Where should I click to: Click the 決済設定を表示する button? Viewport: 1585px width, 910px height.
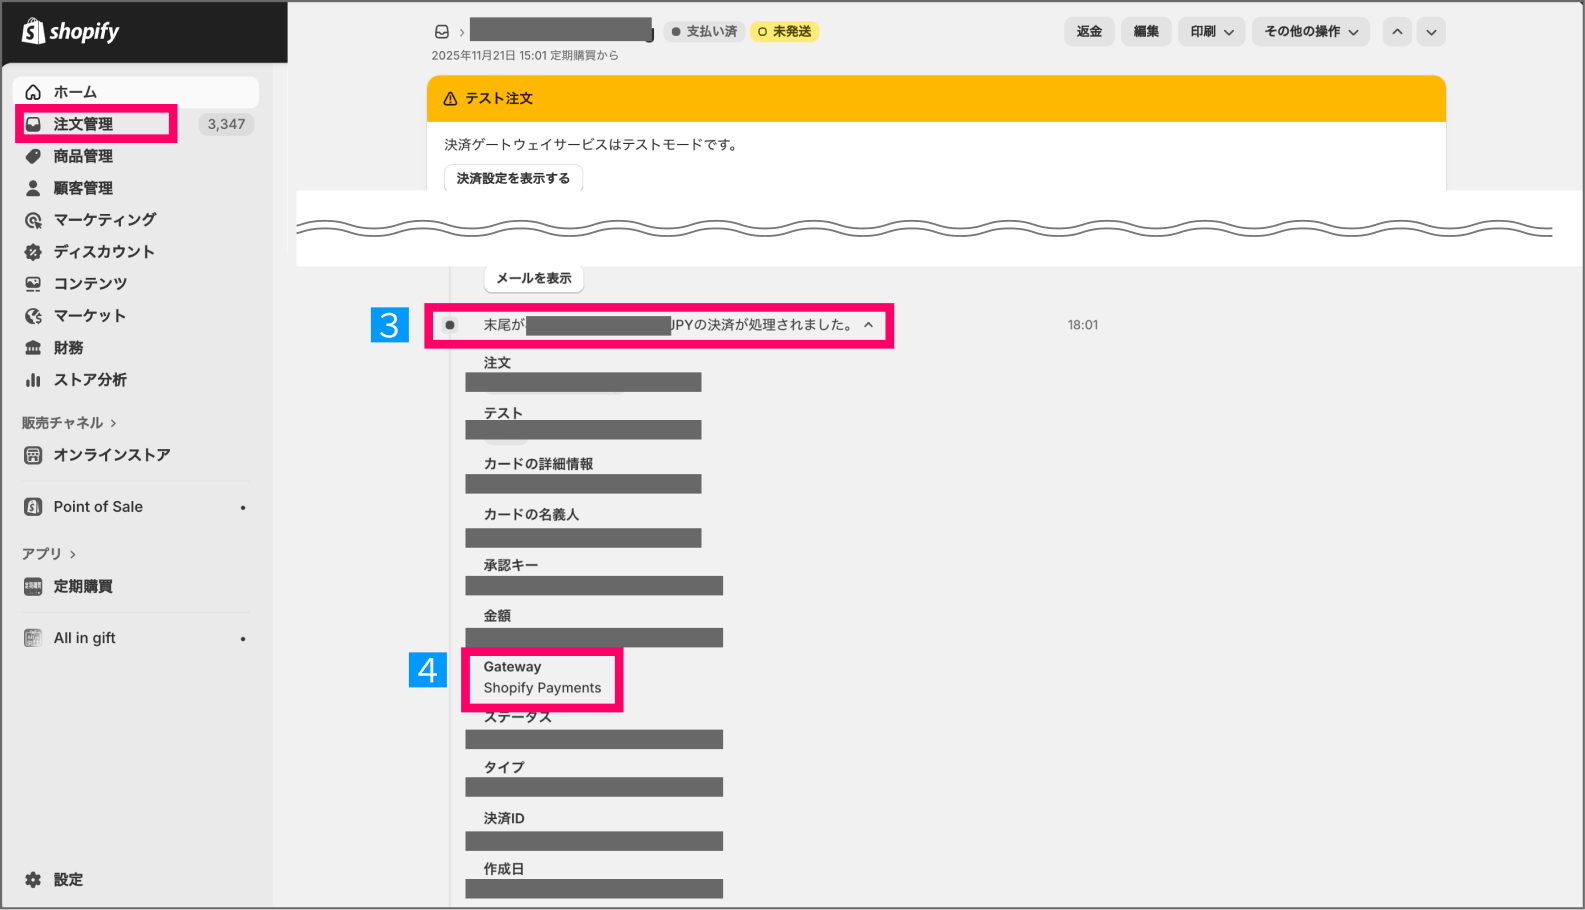513,178
